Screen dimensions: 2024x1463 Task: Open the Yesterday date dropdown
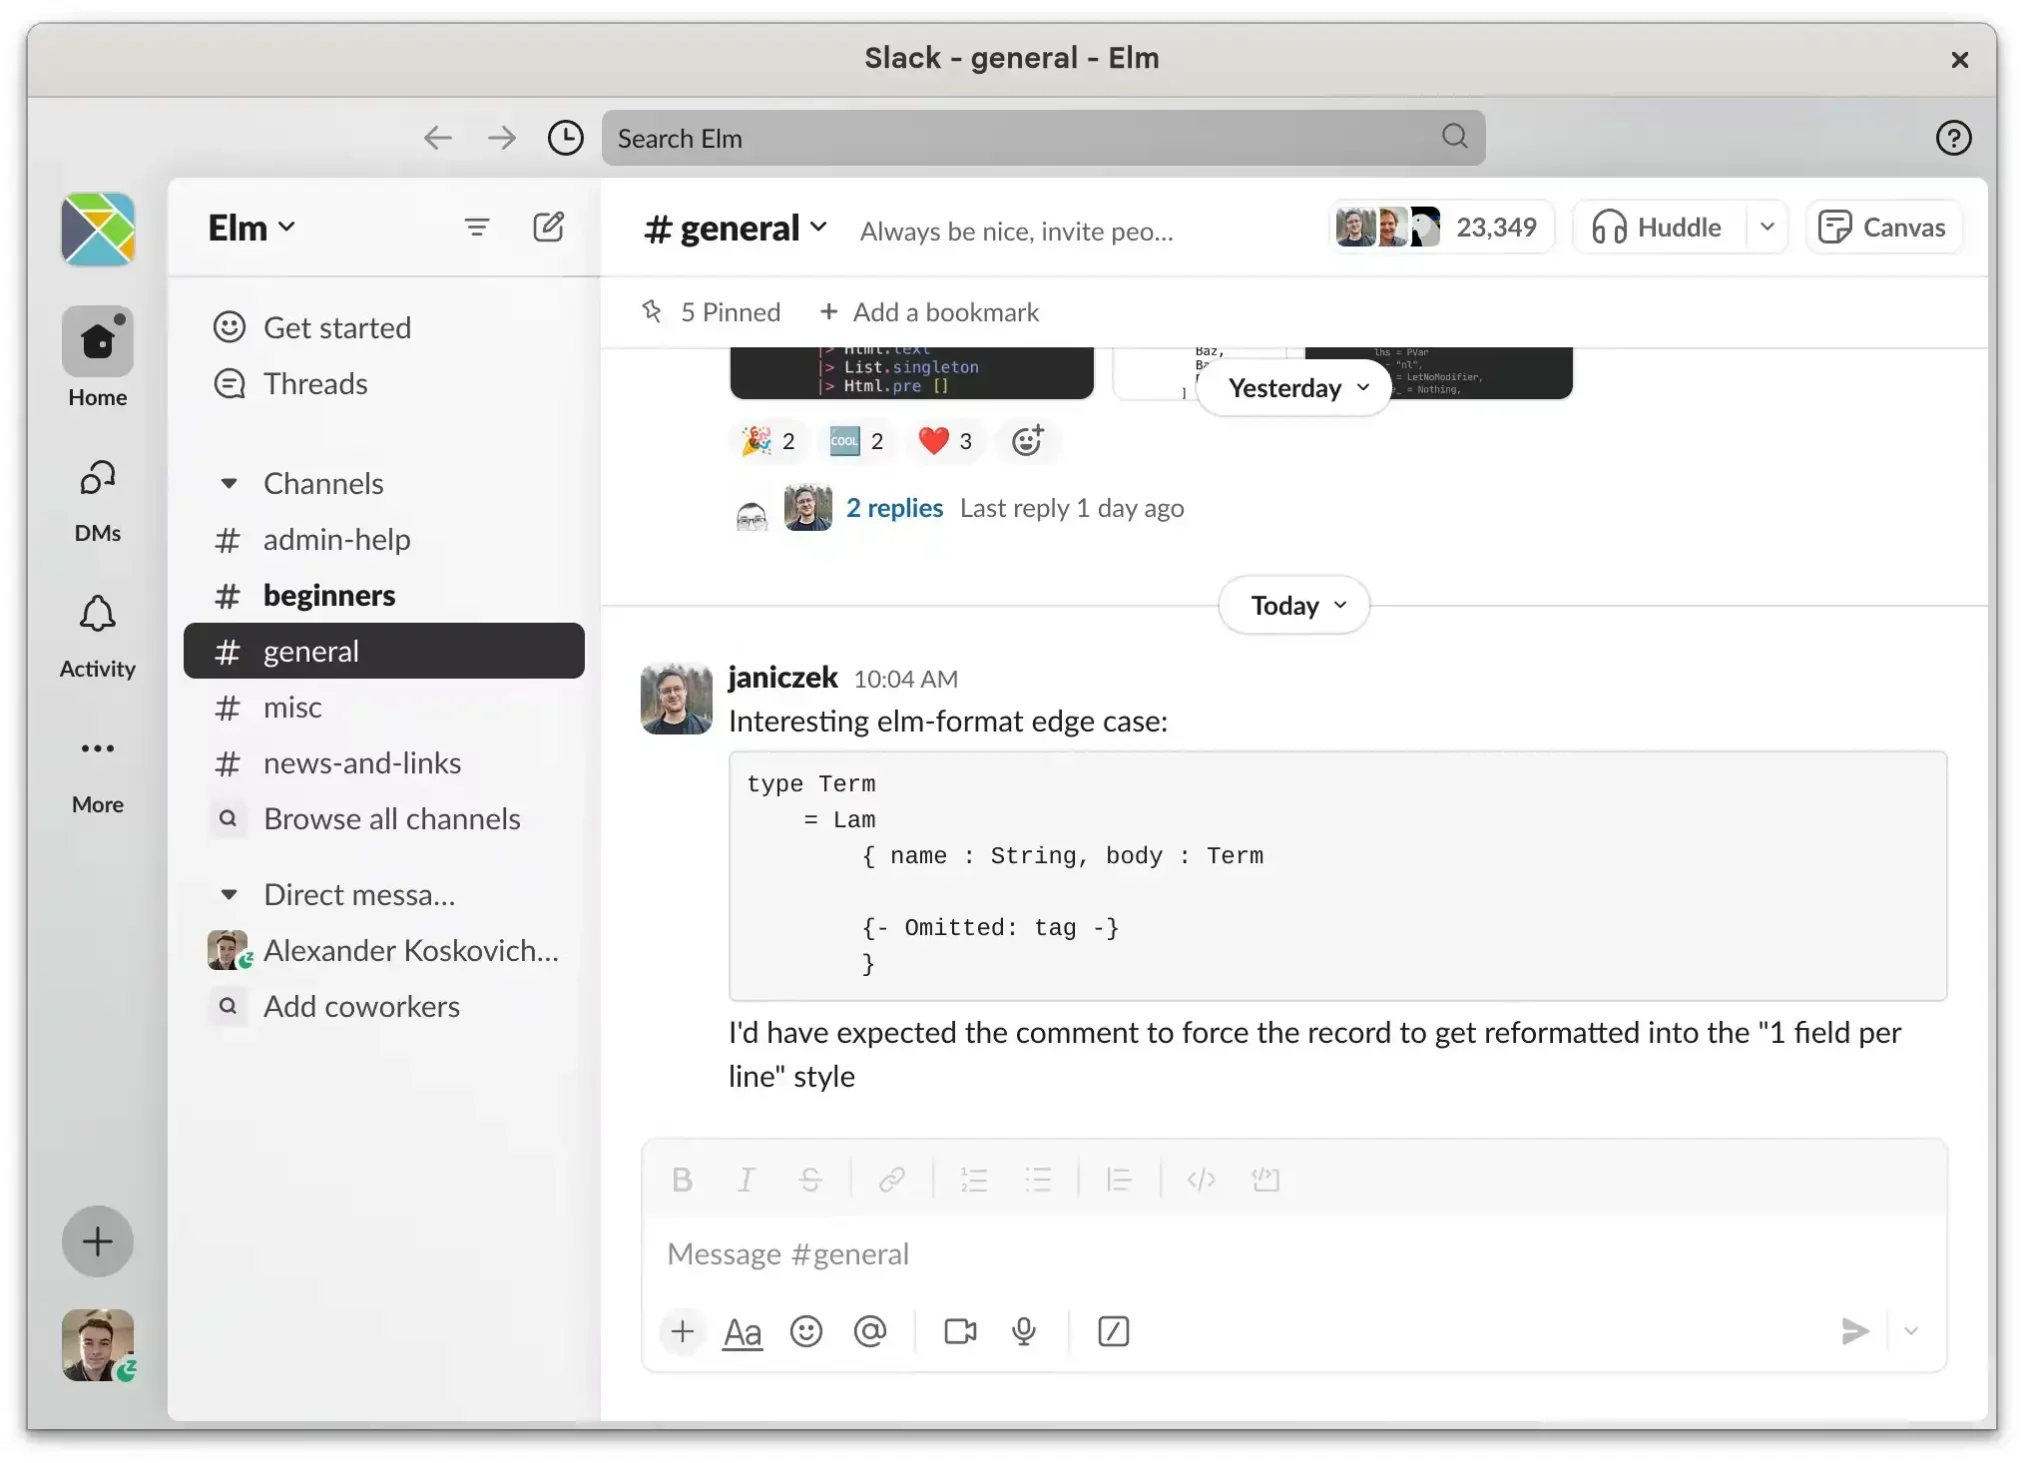[1296, 387]
